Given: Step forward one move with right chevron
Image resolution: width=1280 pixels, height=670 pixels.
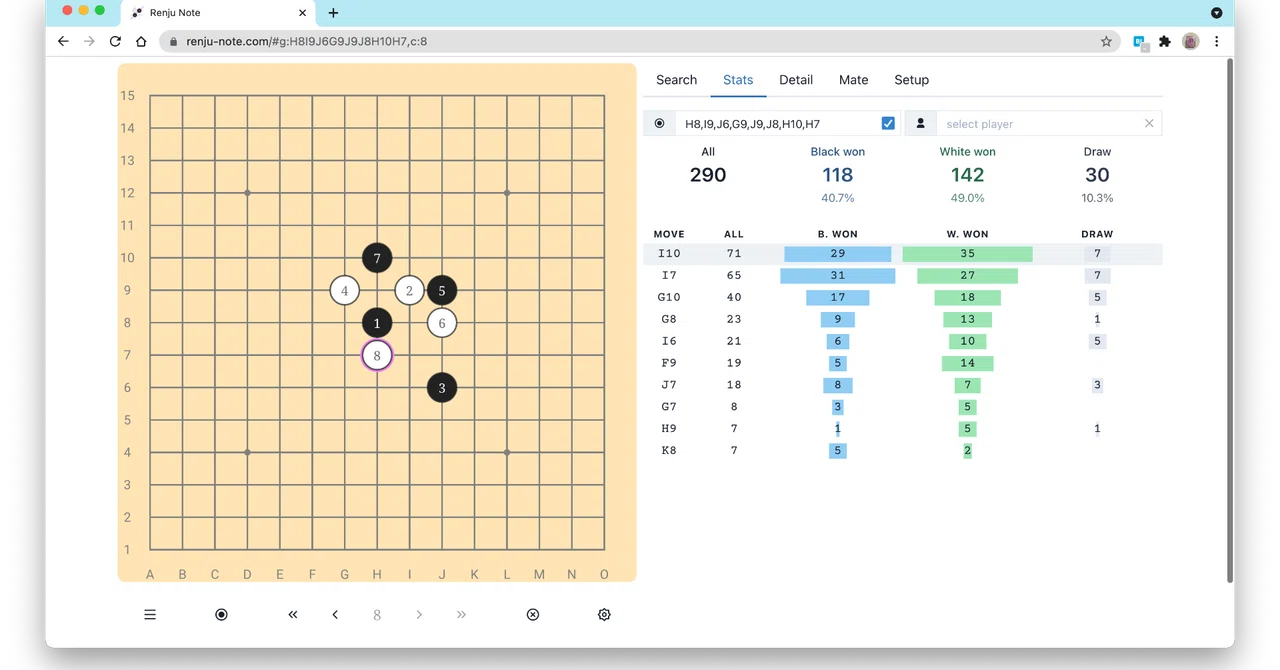Looking at the screenshot, I should coord(419,615).
